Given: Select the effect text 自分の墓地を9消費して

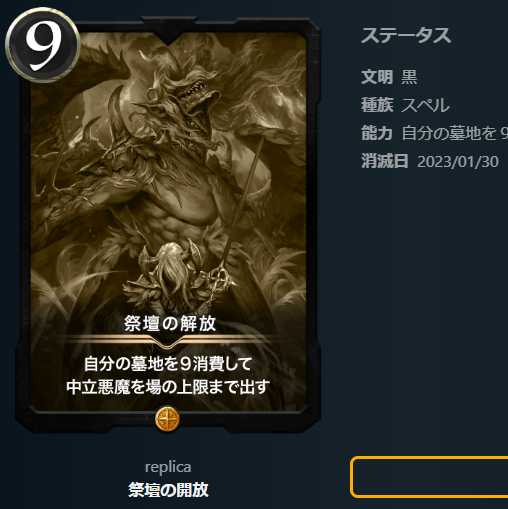Looking at the screenshot, I should tap(168, 364).
